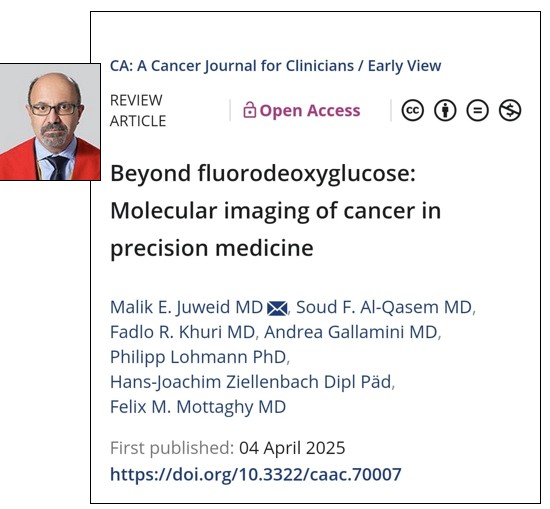Click the Creative Commons CC icon

tap(412, 110)
